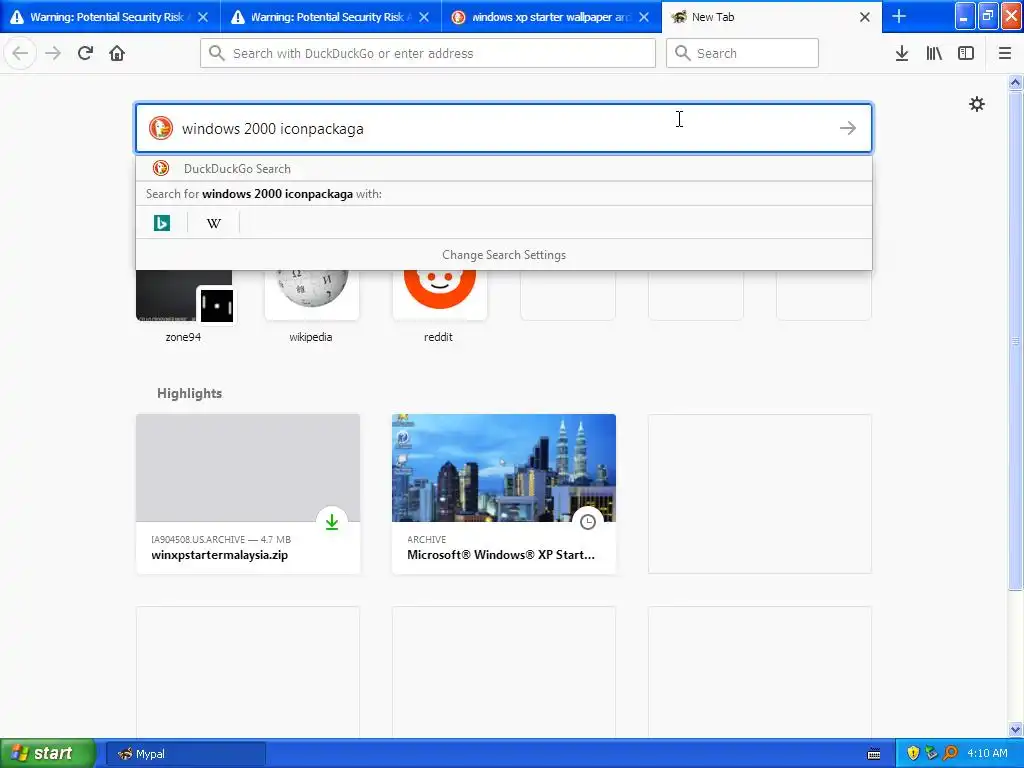Reload the current page
Viewport: 1024px width, 768px height.
tap(85, 53)
